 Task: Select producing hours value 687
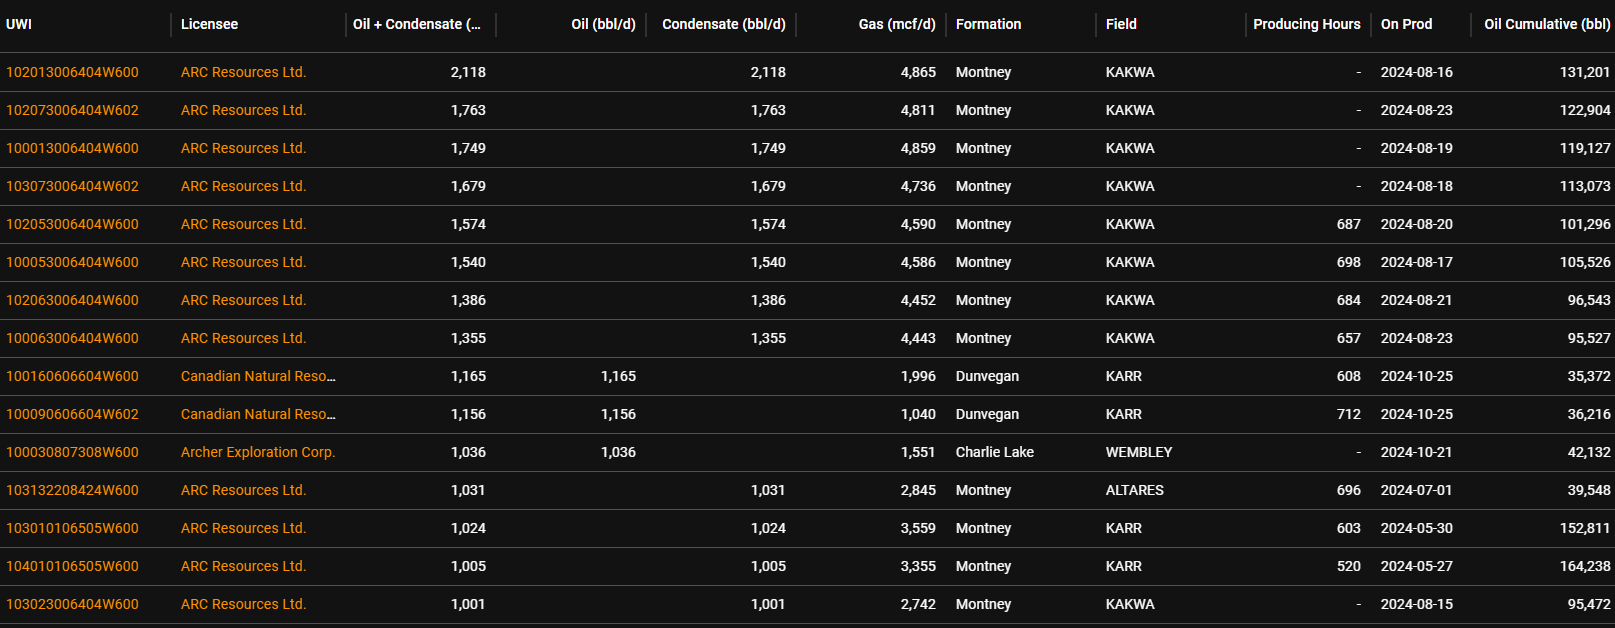(1349, 224)
